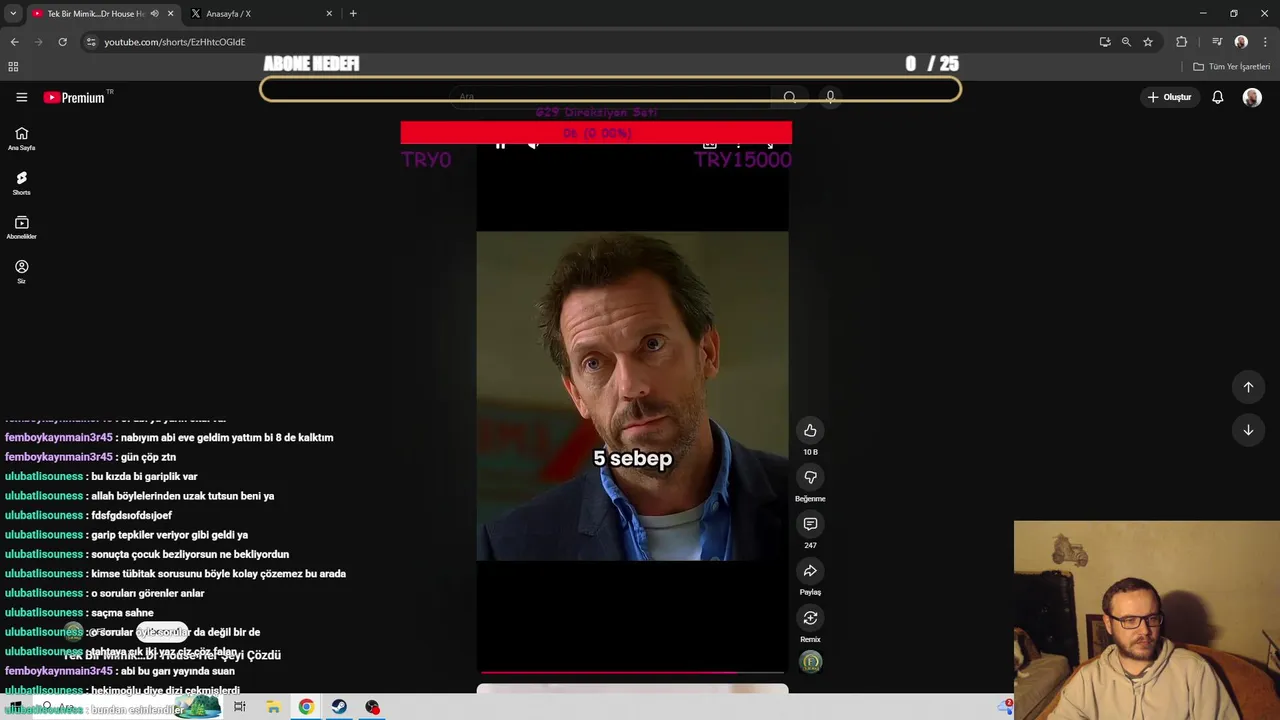Click chat message 'o soruları görenler anlar'
This screenshot has height=720, width=1280.
(145, 593)
